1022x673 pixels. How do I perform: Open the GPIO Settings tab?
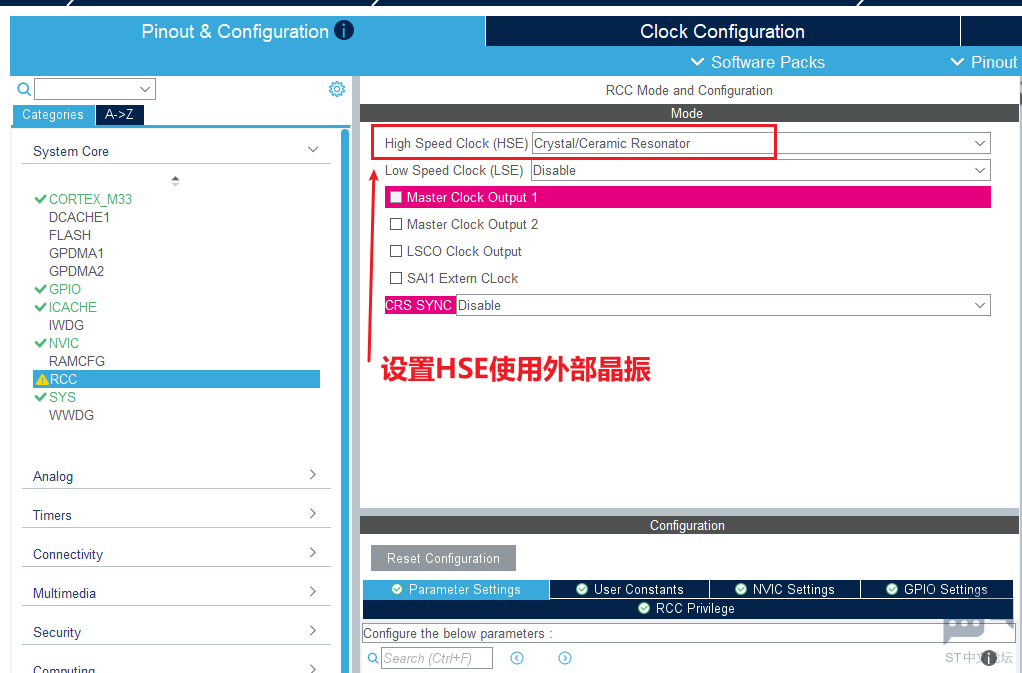point(937,590)
